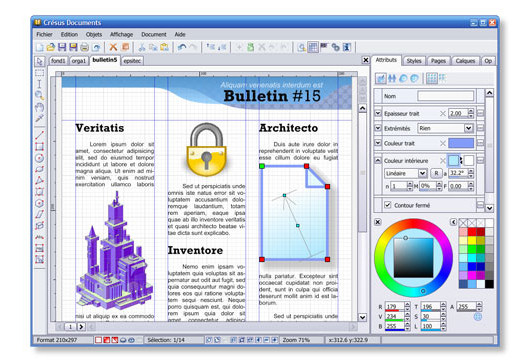
Task: Expand the Epaisseur trait section arrow
Action: click(x=378, y=113)
